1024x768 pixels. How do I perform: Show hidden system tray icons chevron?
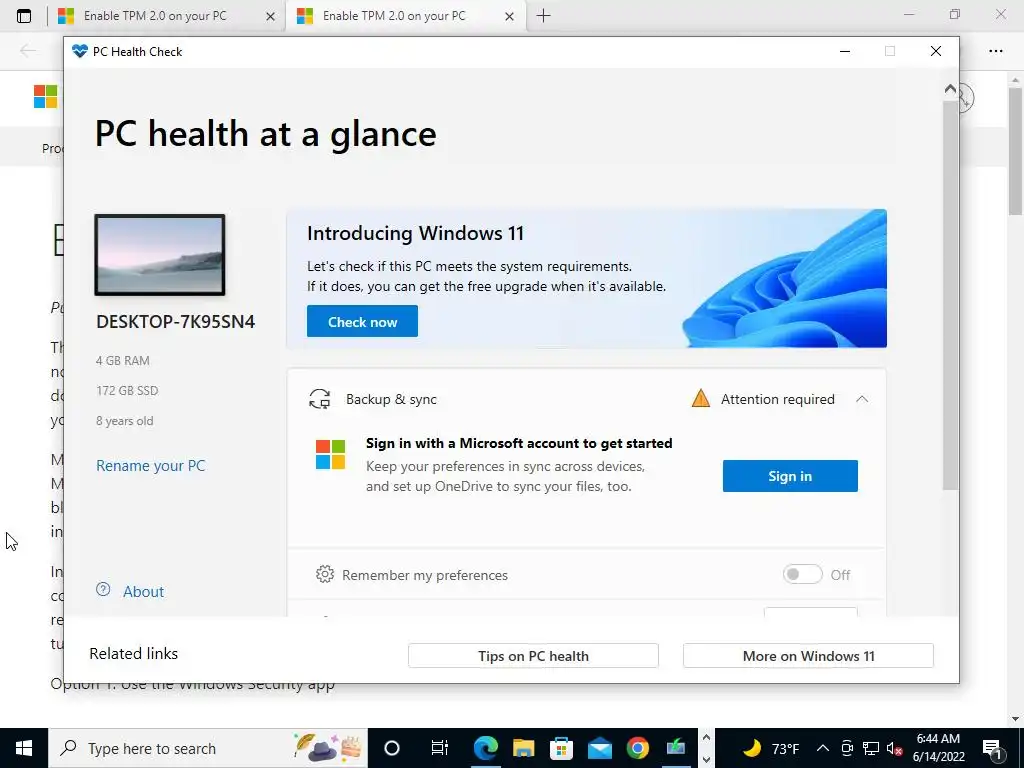823,748
